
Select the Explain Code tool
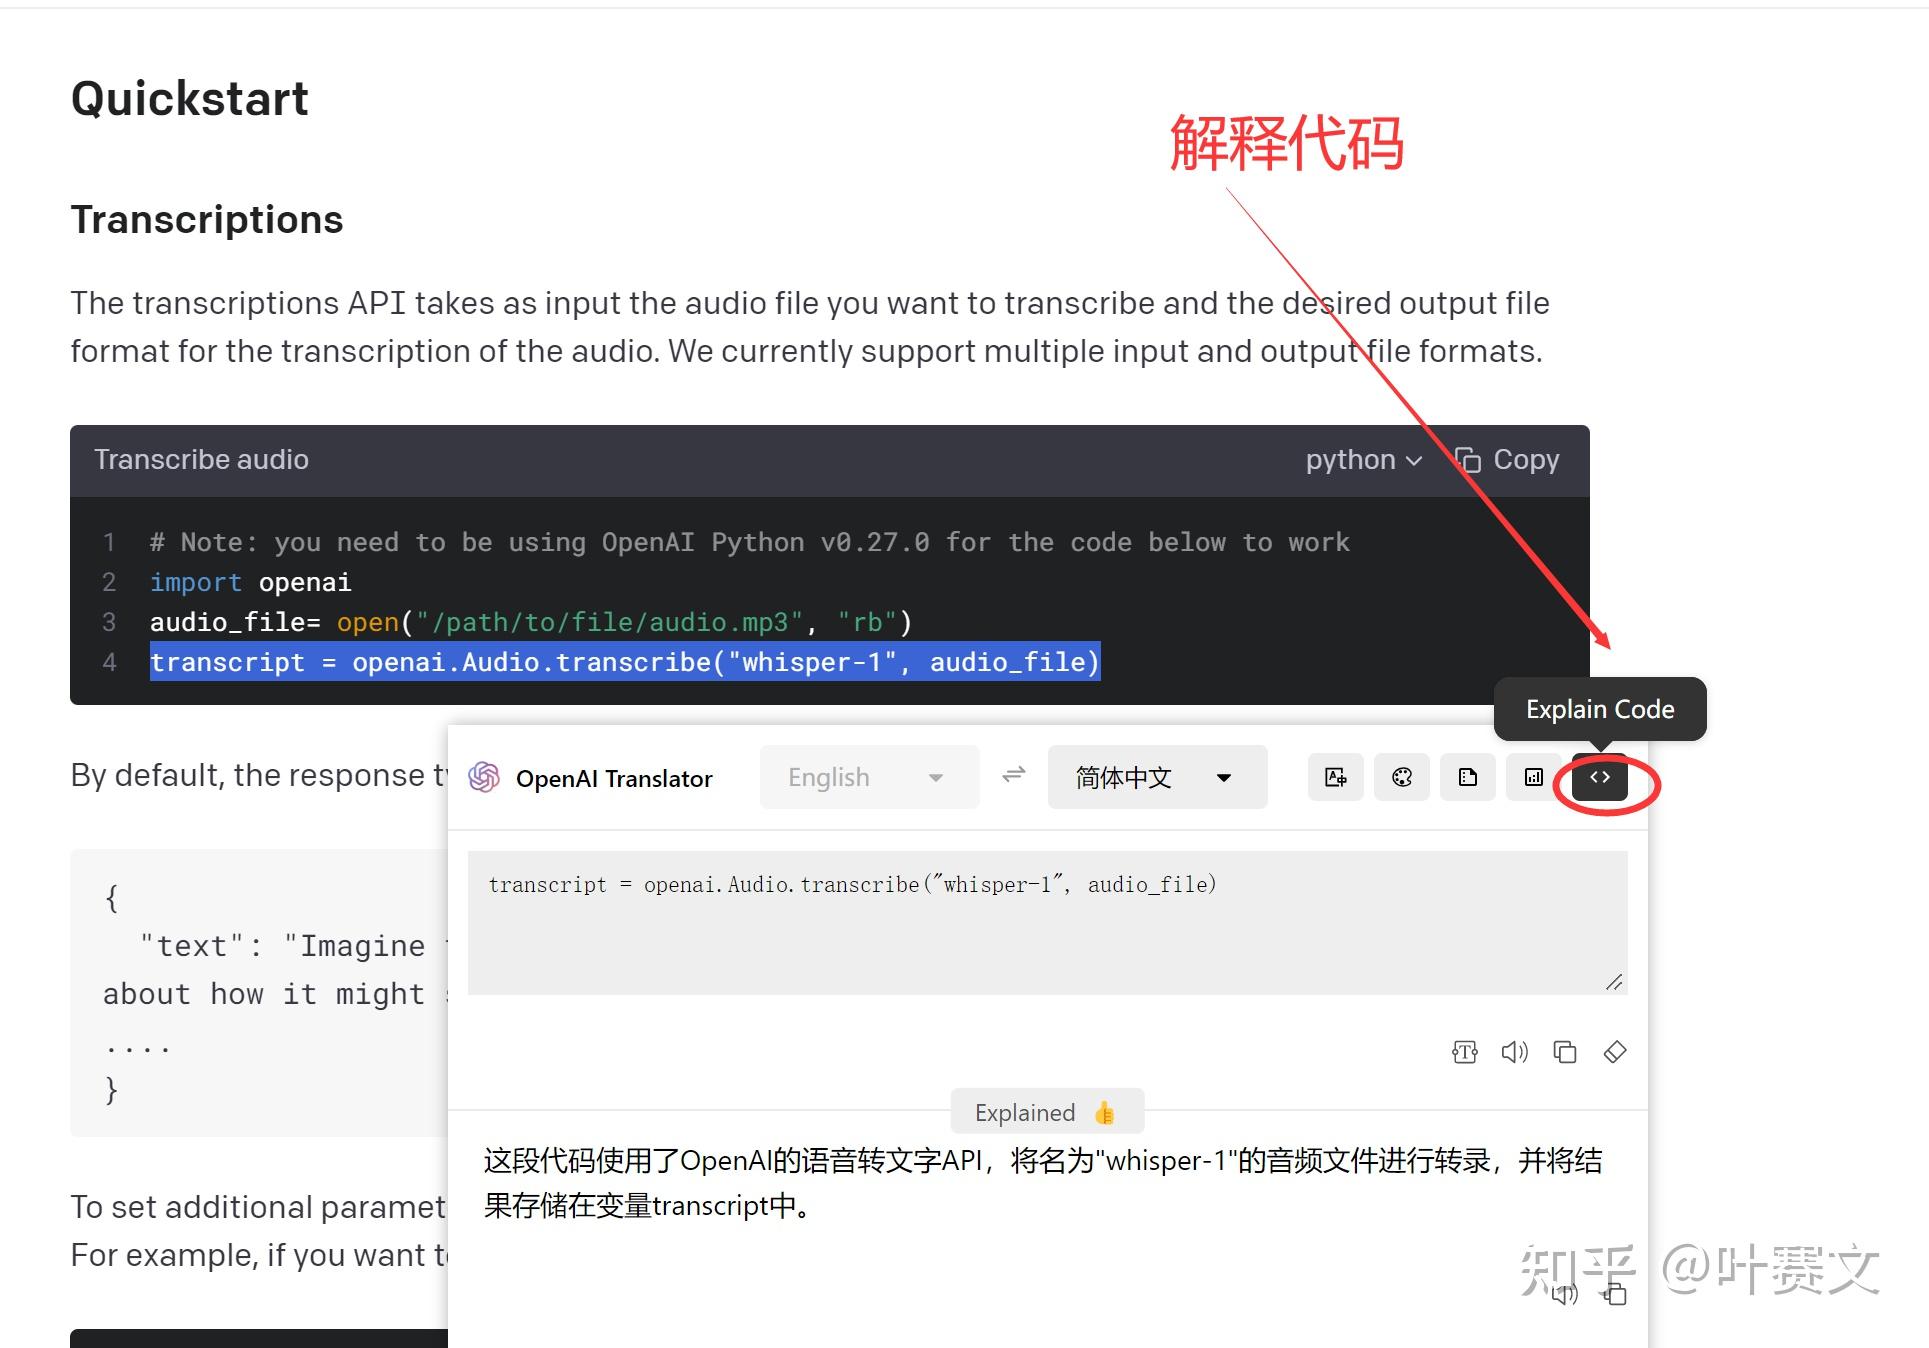(1599, 778)
